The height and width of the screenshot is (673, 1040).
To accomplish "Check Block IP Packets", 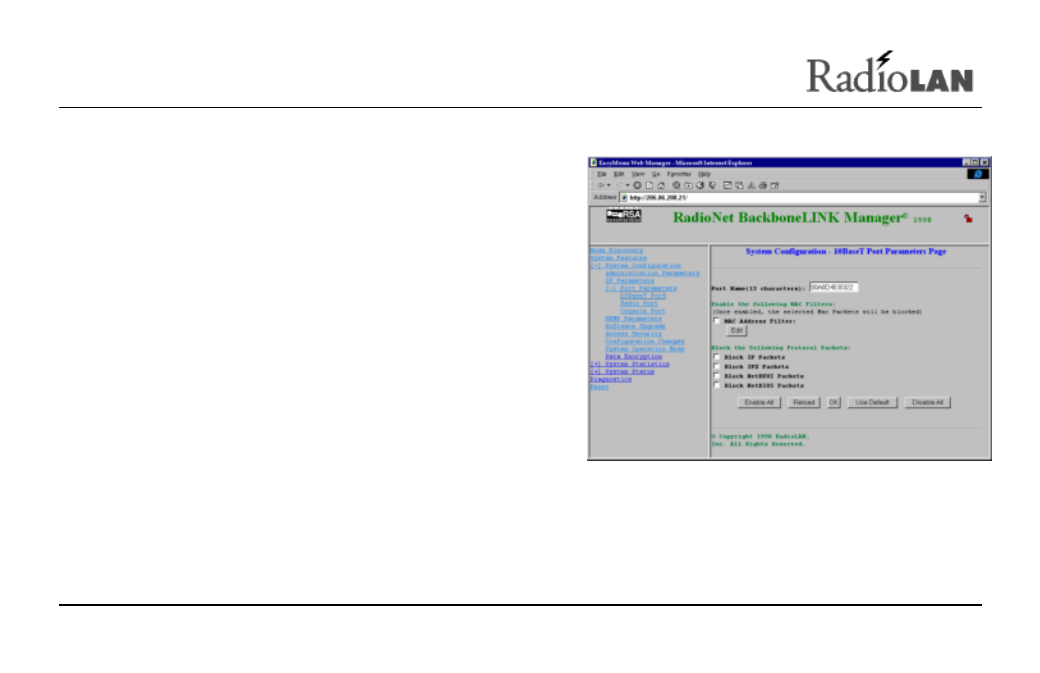I will [716, 357].
